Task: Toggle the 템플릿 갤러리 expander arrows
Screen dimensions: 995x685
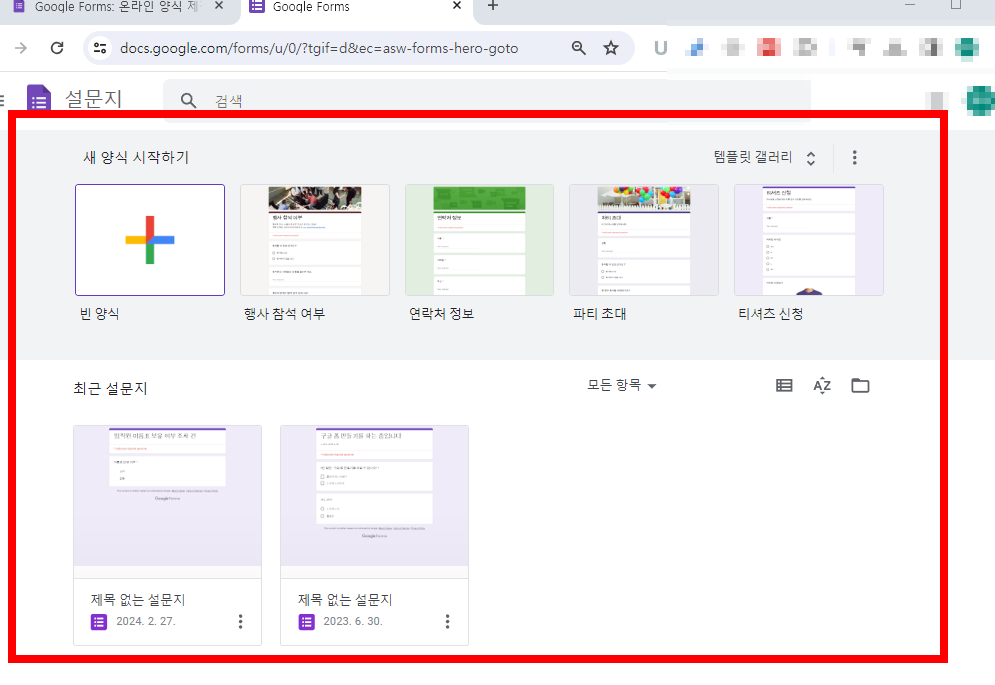Action: 810,157
